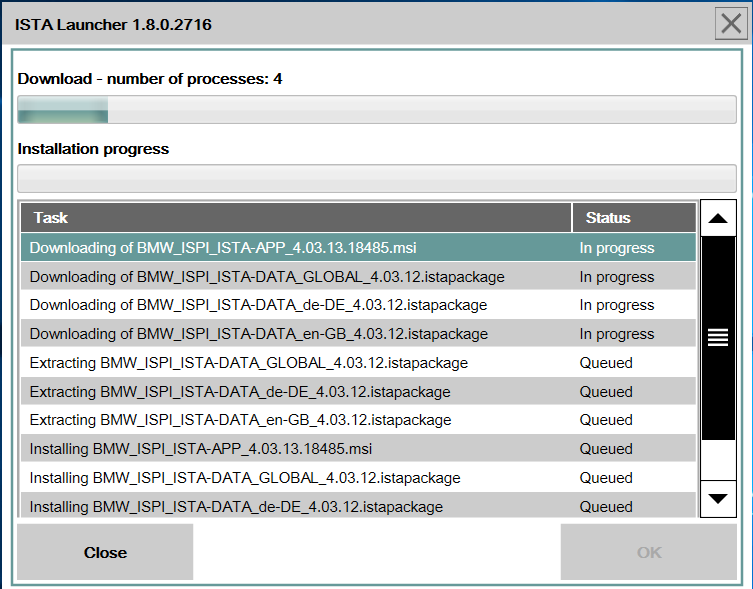The width and height of the screenshot is (753, 589).
Task: Click the grayed OK button
Action: pyautogui.click(x=648, y=552)
